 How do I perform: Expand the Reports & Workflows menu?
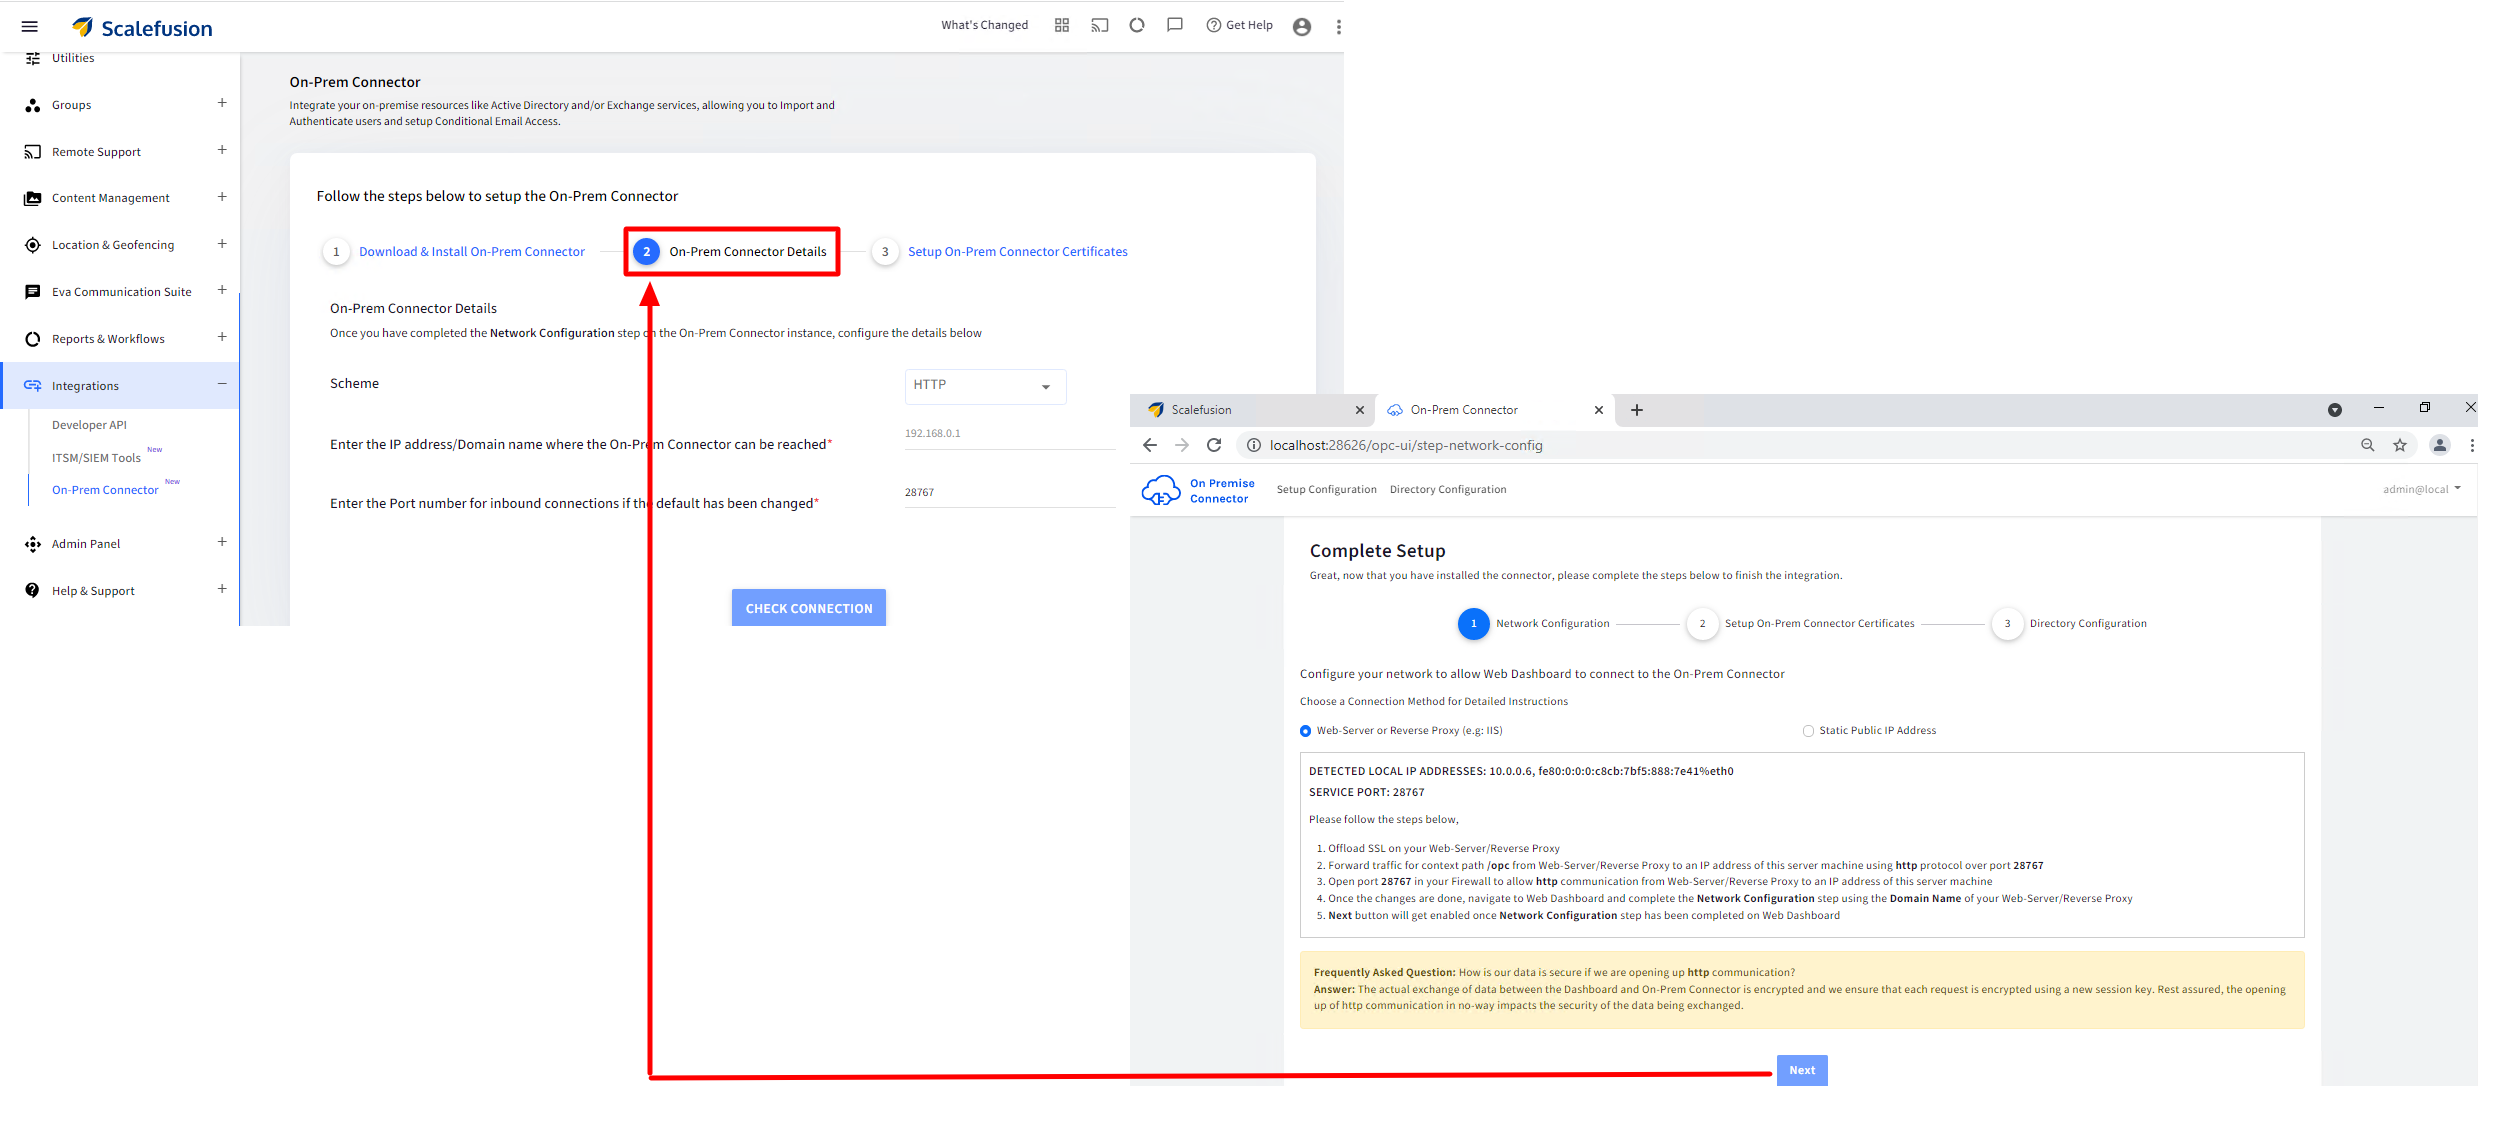pos(222,337)
